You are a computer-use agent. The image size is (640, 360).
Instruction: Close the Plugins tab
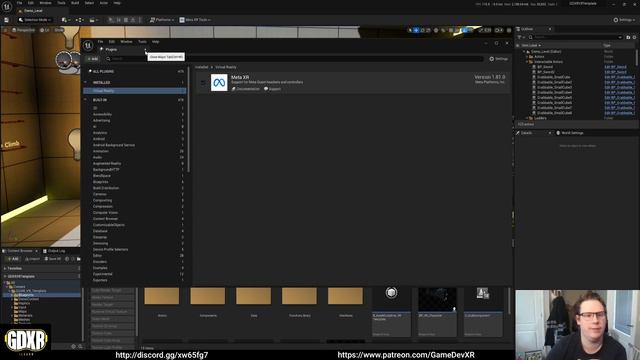click(145, 49)
